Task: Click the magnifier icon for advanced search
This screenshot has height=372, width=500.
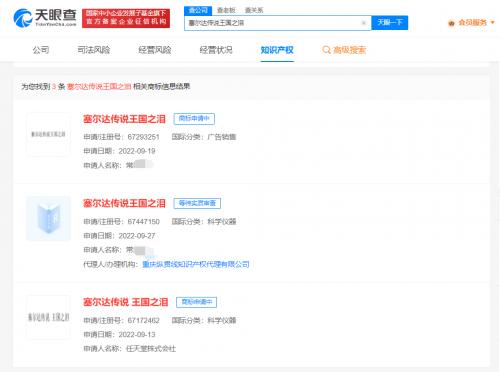Action: (x=326, y=50)
